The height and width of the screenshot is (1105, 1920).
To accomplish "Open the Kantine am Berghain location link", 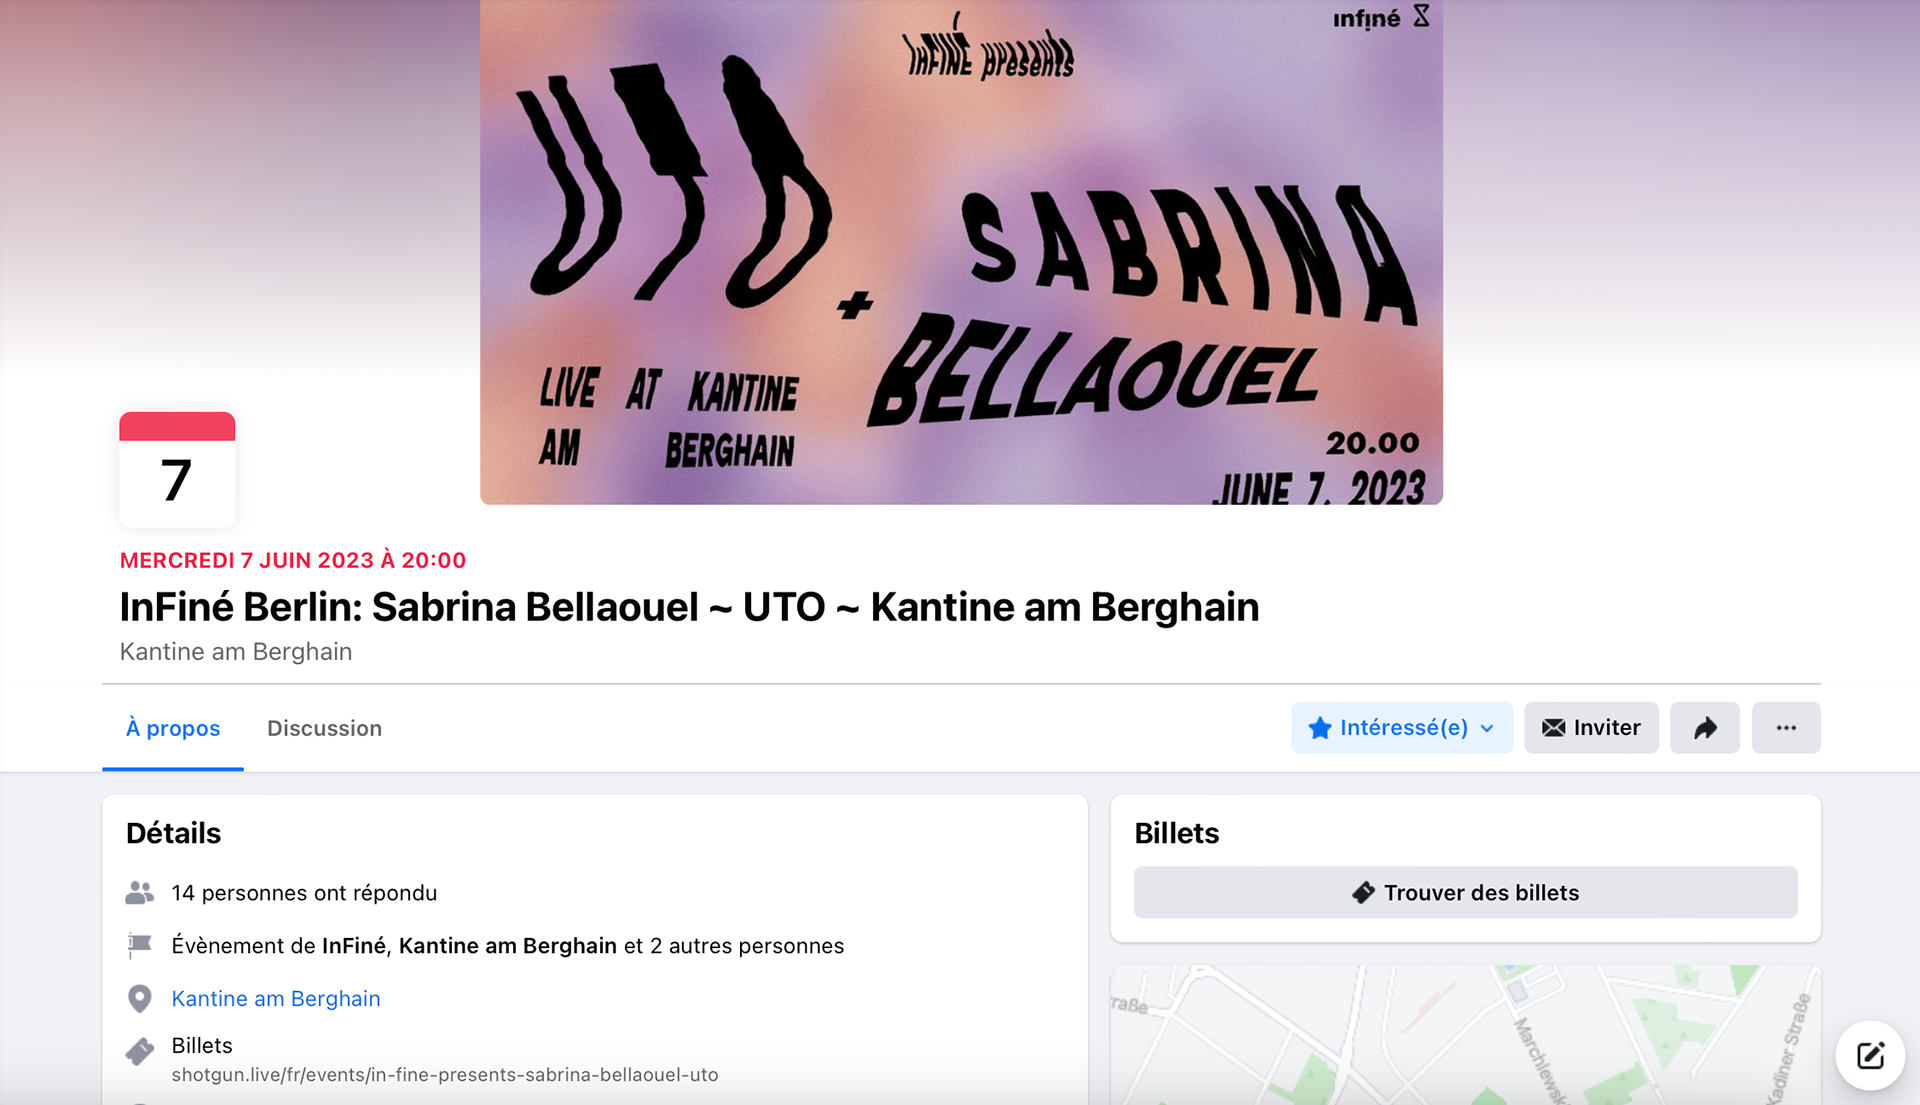I will [276, 999].
